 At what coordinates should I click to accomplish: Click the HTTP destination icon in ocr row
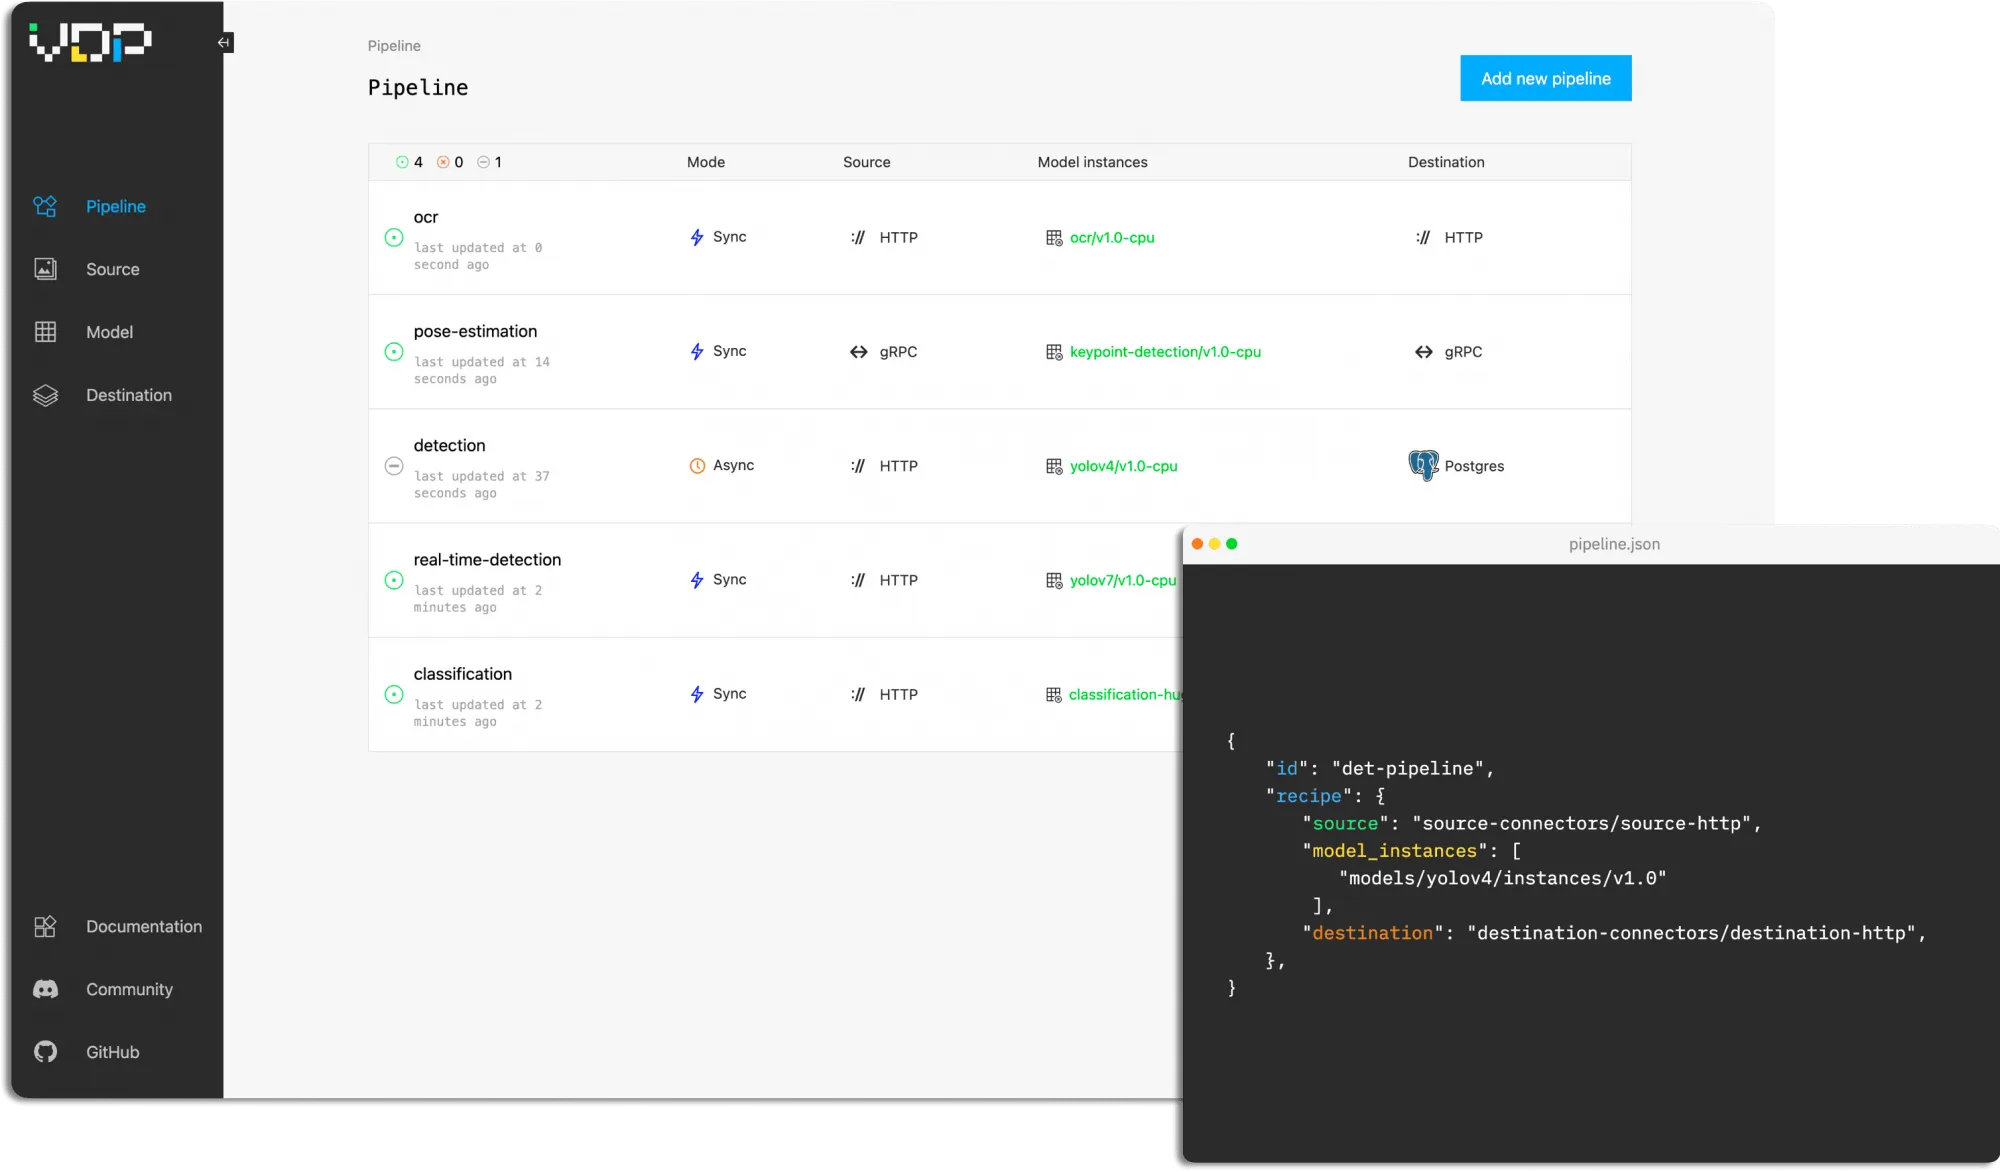click(x=1423, y=238)
